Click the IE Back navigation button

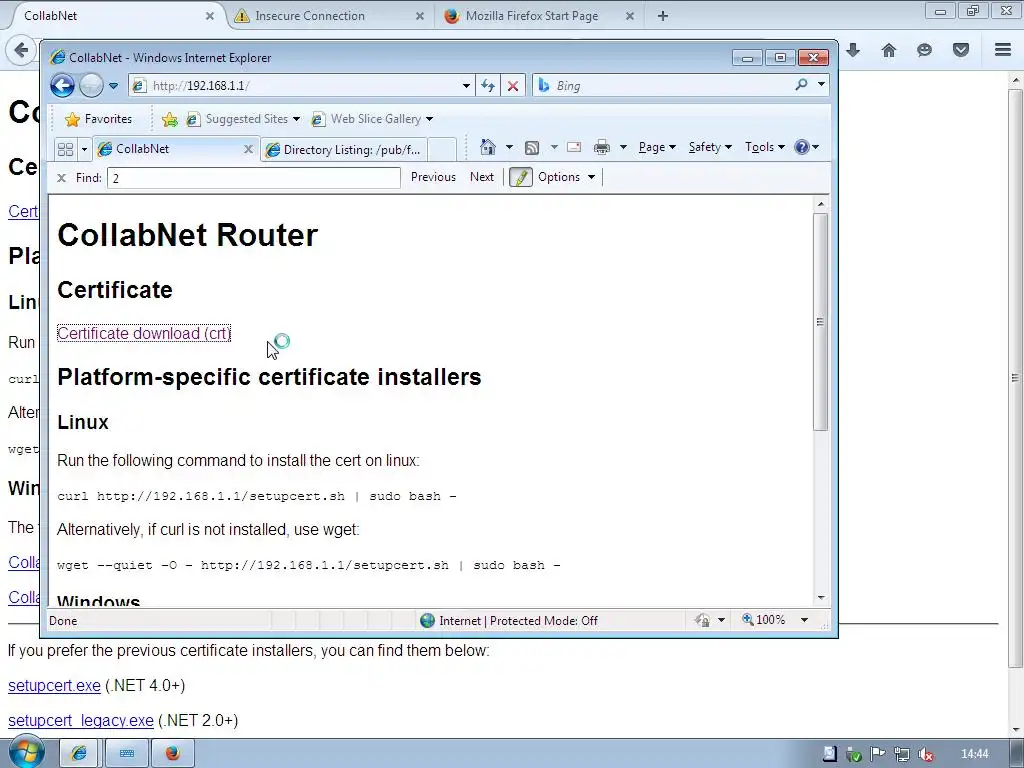coord(62,86)
